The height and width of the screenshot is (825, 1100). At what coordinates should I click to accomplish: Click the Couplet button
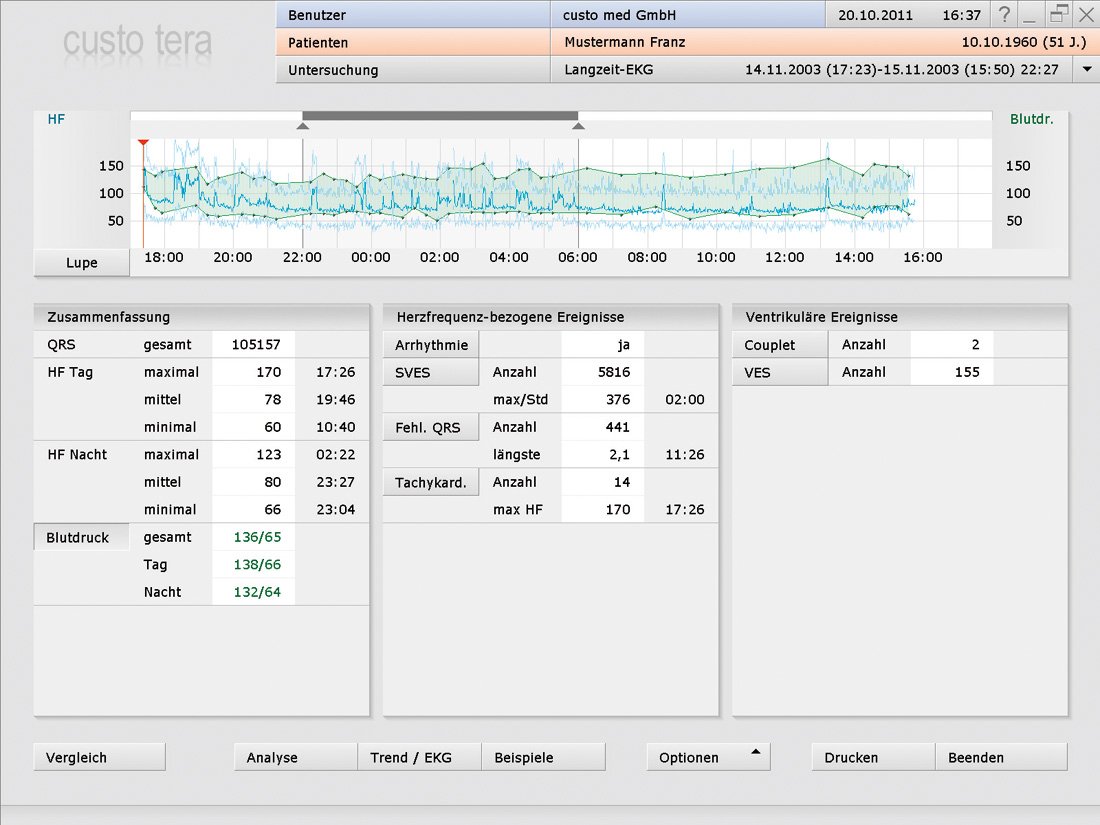point(780,345)
